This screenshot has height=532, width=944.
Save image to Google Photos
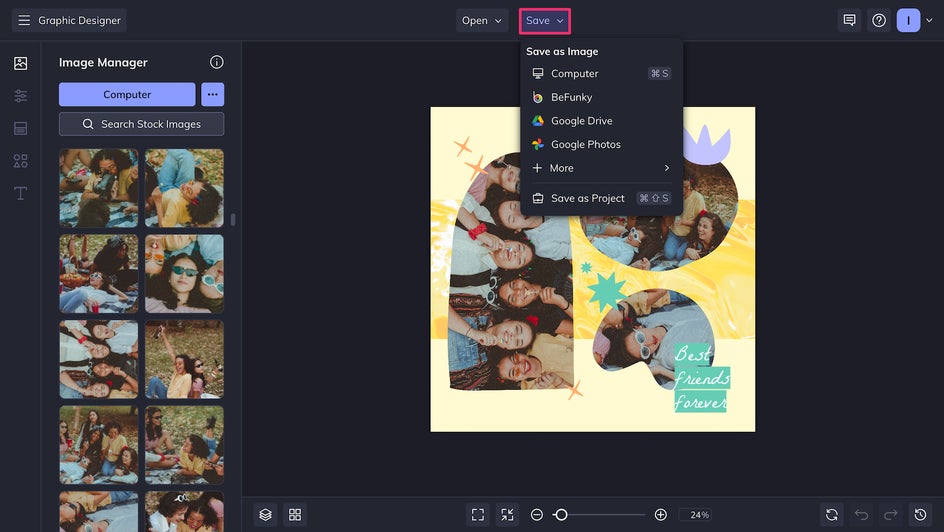tap(601, 144)
